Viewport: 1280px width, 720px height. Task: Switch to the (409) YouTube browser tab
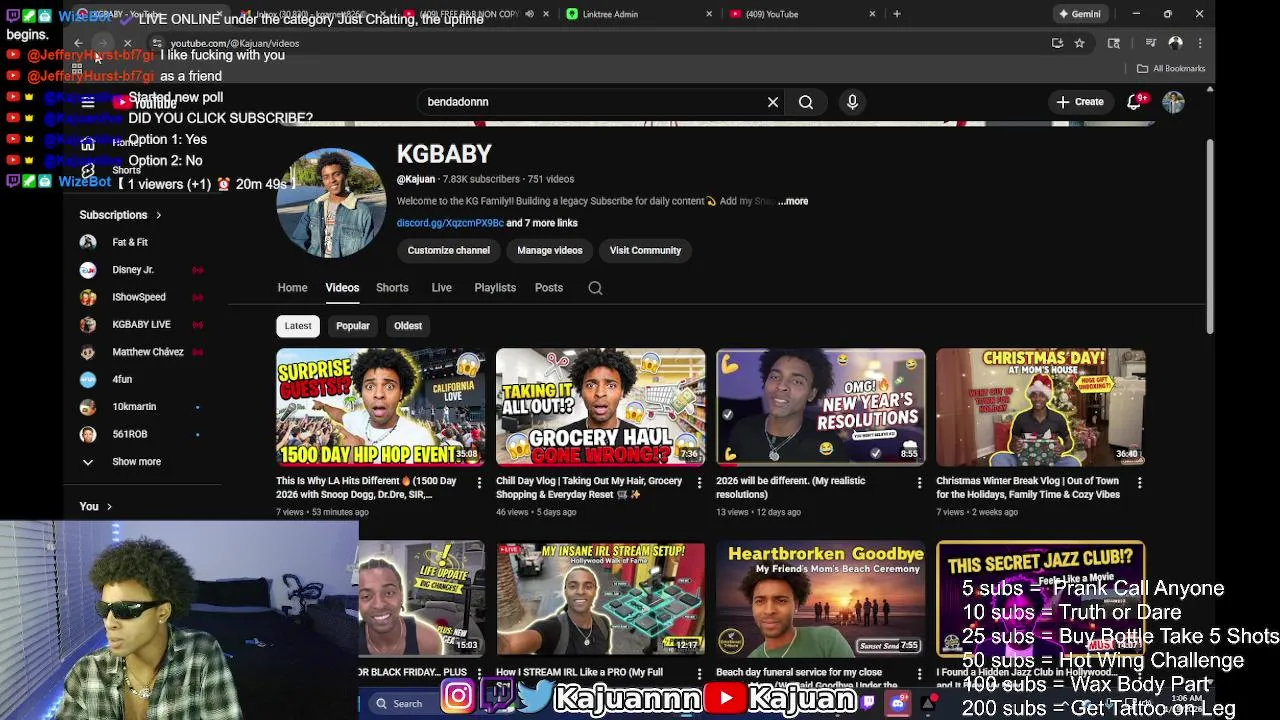tap(800, 14)
